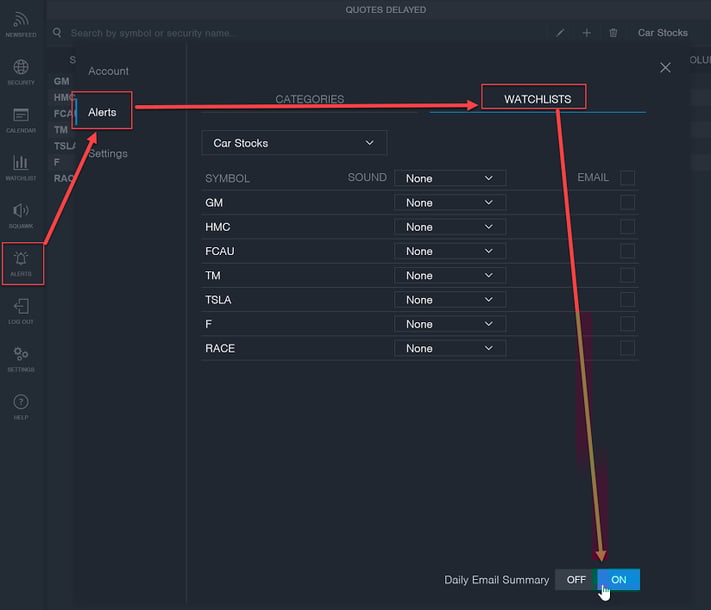Enable email alert for TSLA
The image size is (711, 610).
pos(628,299)
